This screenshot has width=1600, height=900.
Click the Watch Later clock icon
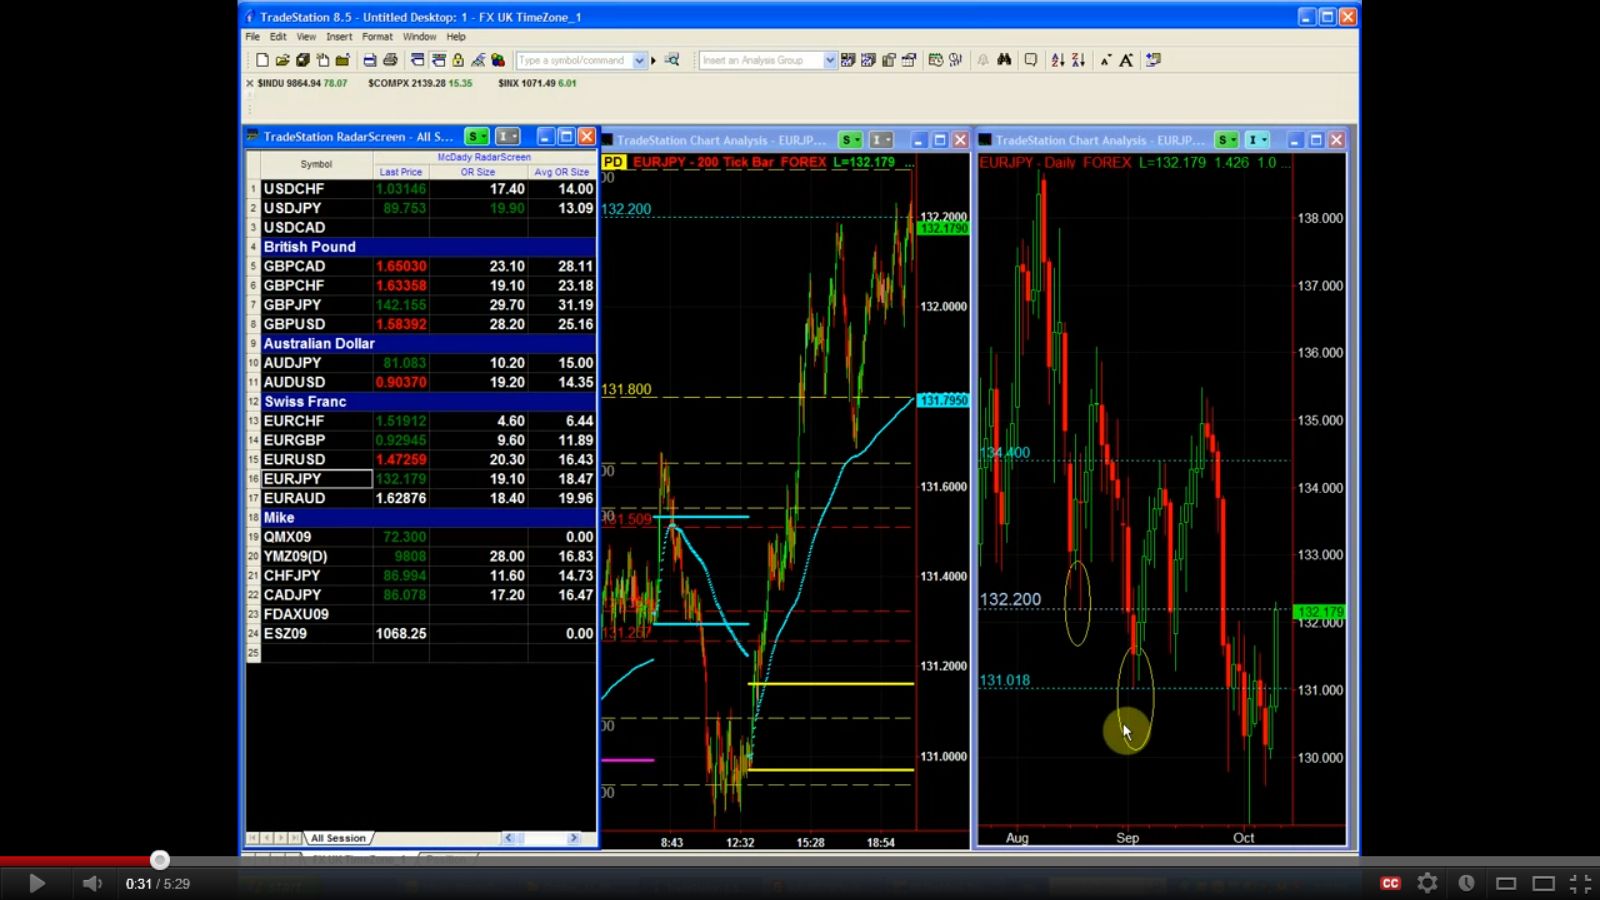pyautogui.click(x=1466, y=883)
